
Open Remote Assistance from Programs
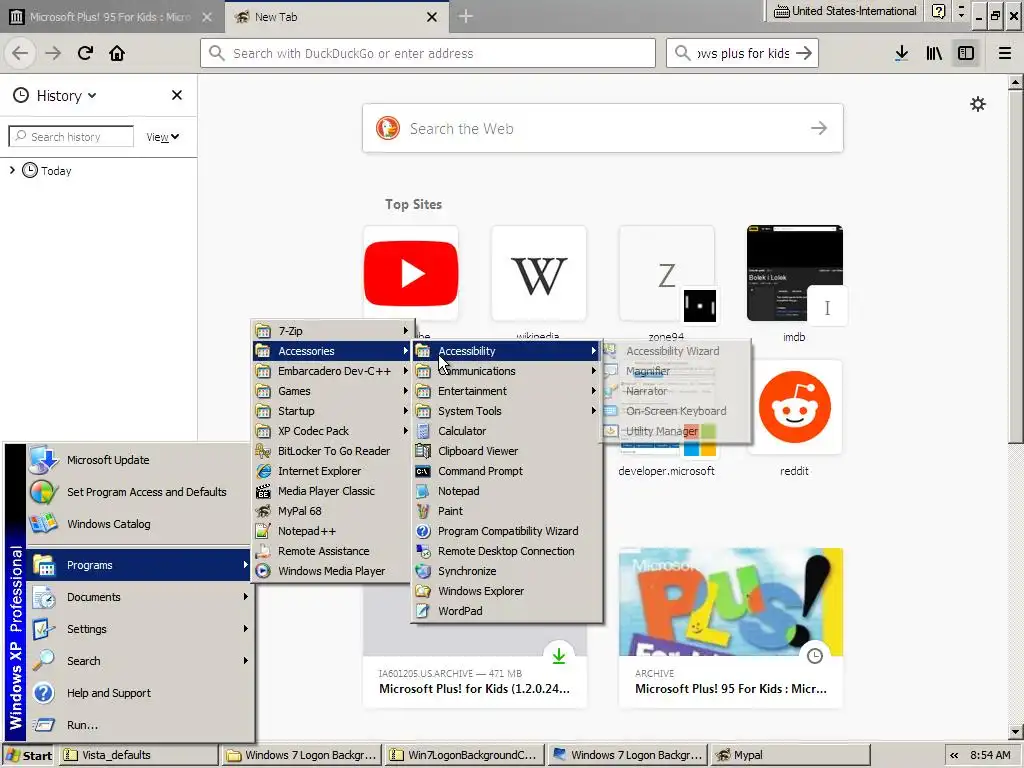[332, 551]
